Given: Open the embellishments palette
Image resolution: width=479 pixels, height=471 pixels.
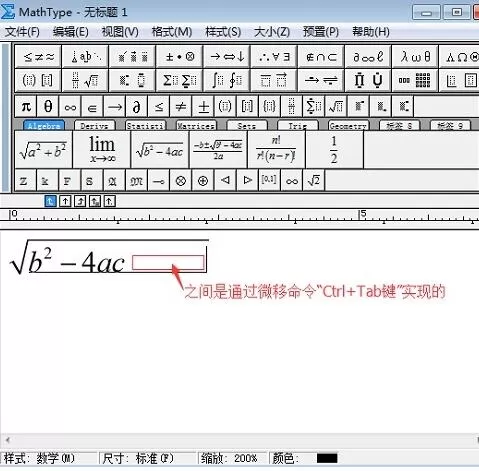Looking at the screenshot, I should 132,57.
